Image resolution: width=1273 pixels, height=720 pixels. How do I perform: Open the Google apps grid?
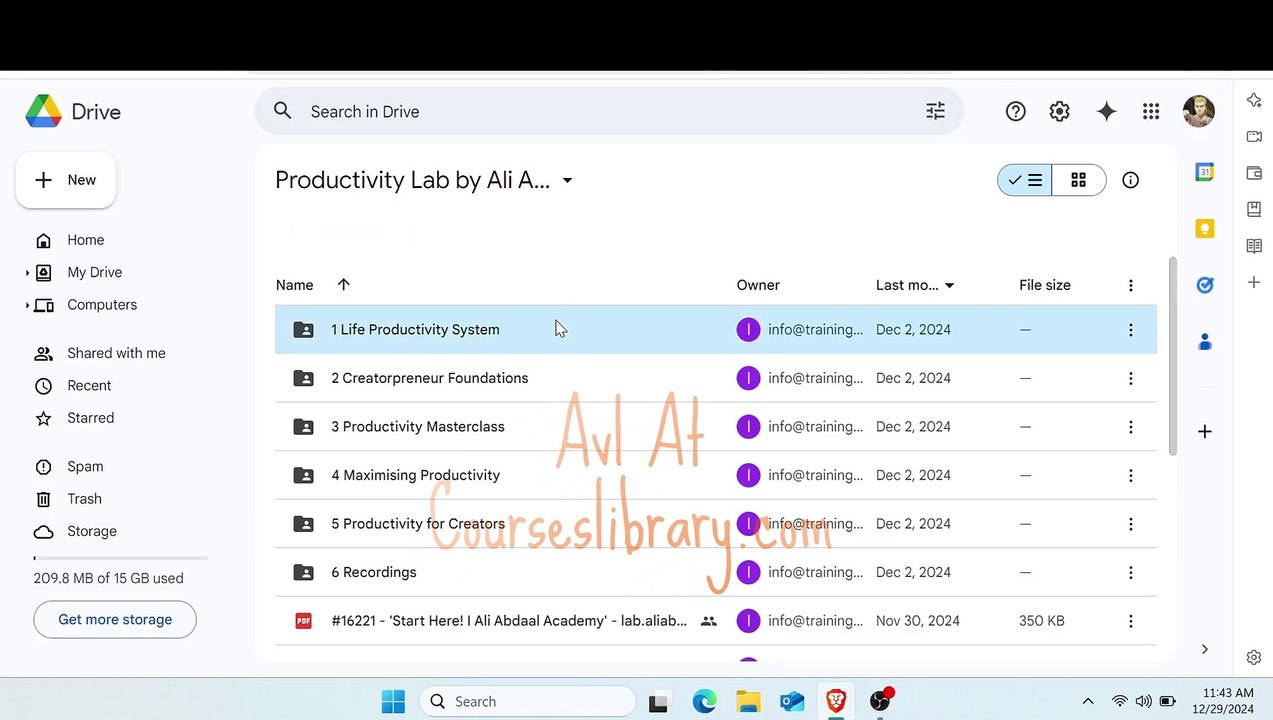1151,112
